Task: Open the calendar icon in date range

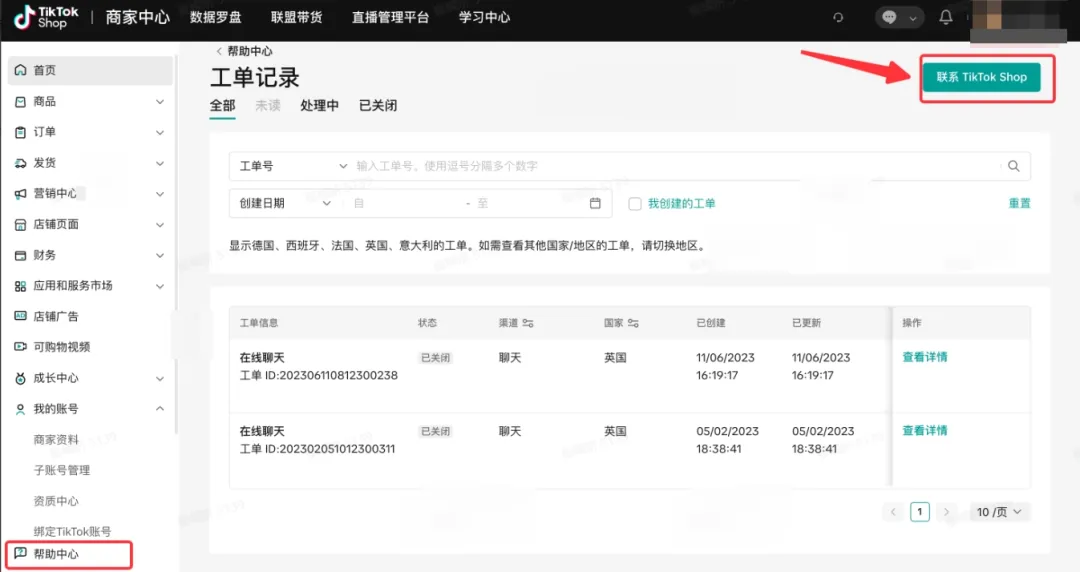Action: (595, 203)
